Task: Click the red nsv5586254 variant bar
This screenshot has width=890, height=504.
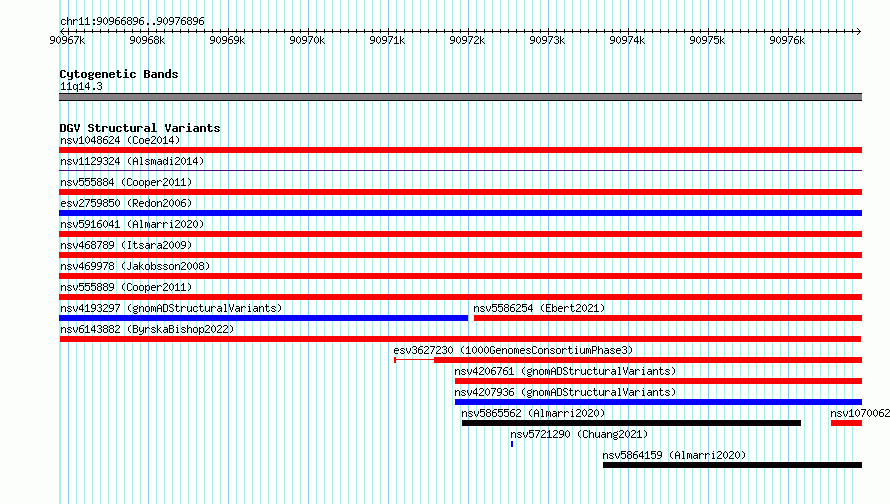Action: [x=668, y=318]
